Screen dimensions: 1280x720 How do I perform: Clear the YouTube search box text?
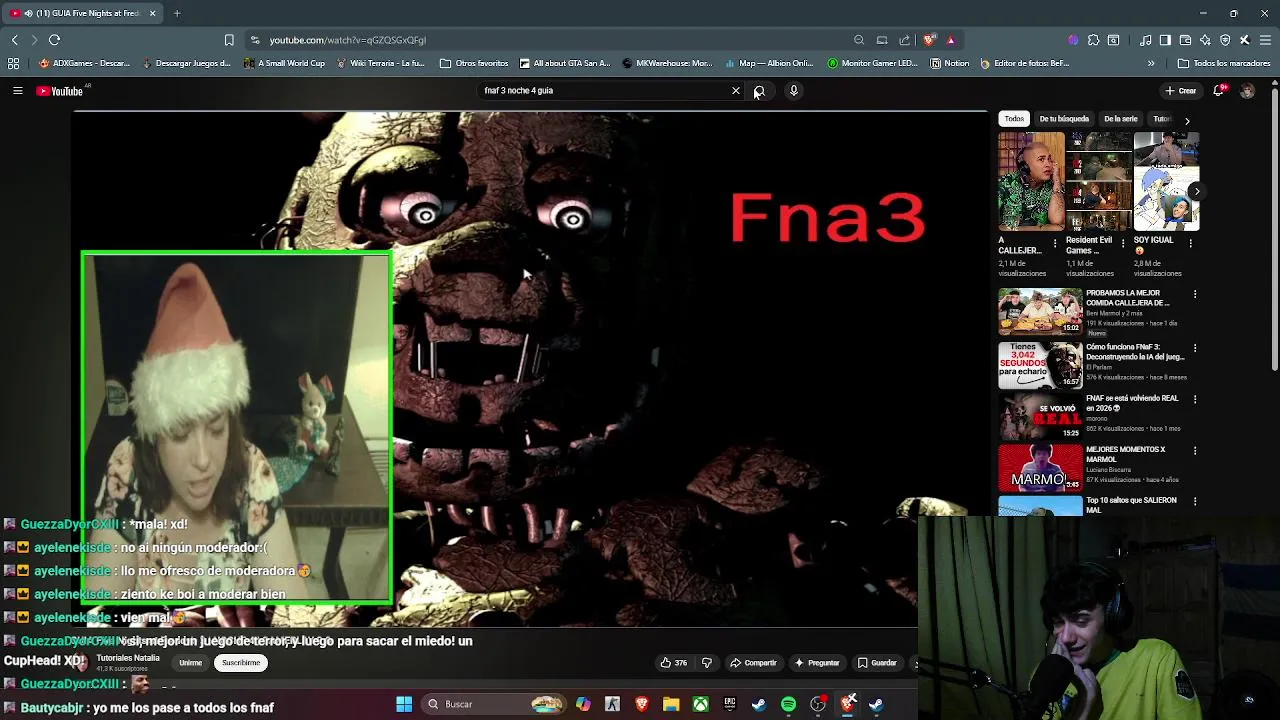(736, 91)
